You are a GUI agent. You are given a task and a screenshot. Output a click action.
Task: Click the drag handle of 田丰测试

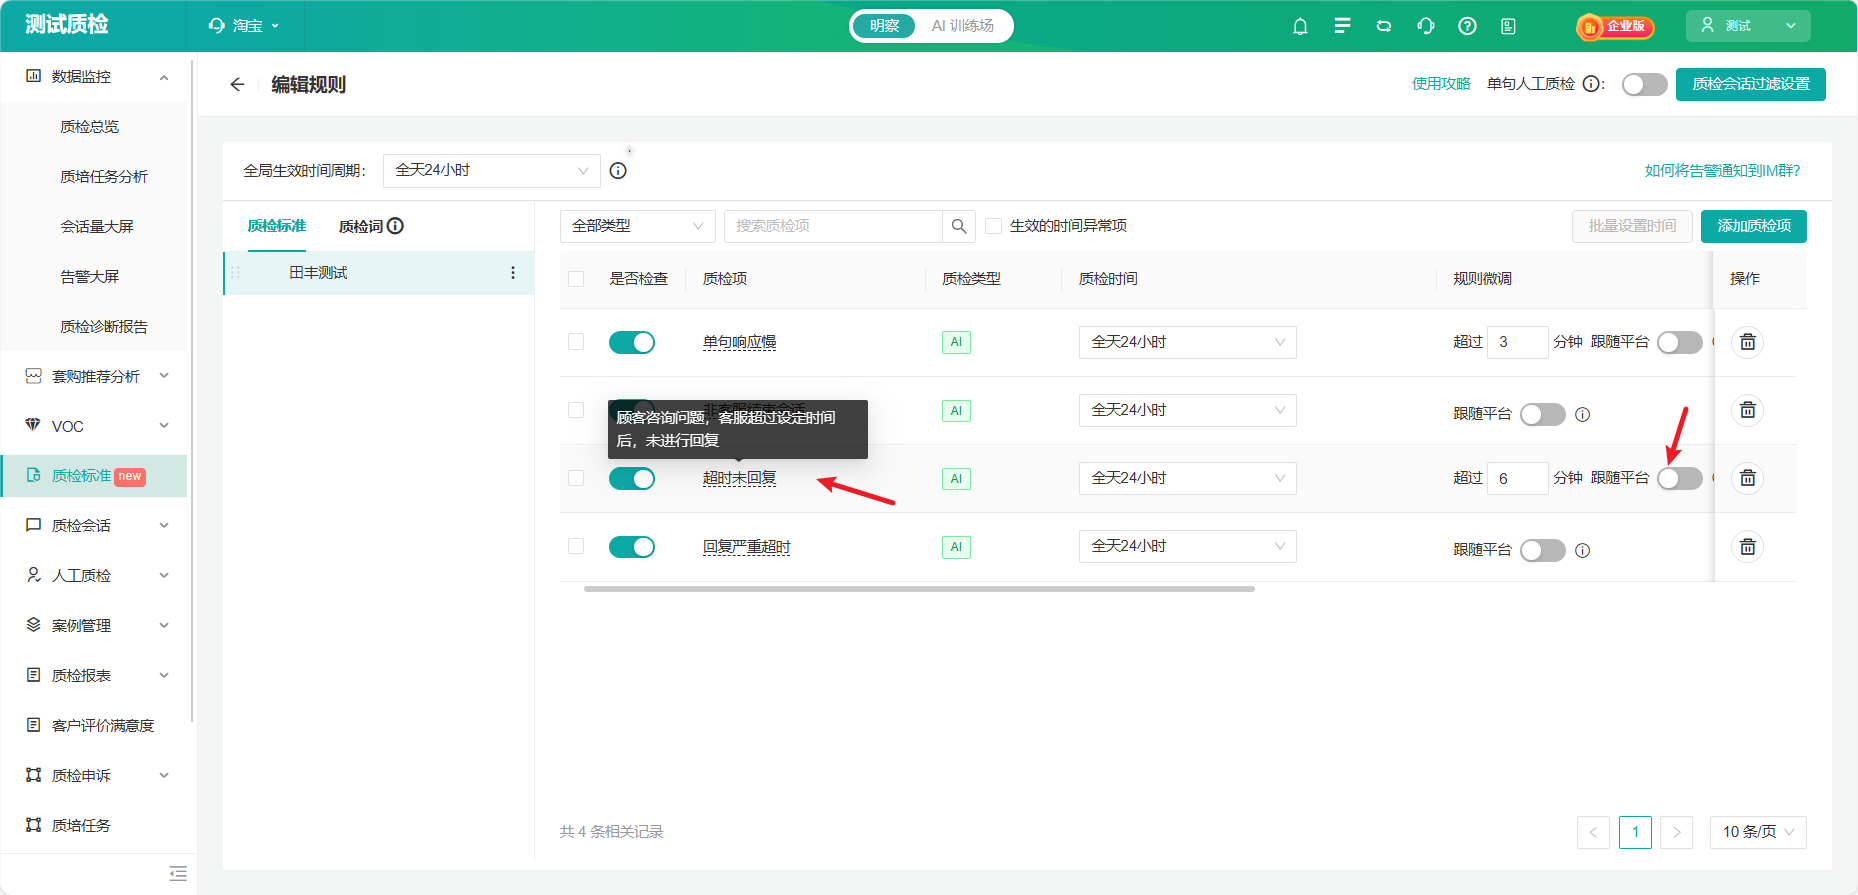coord(235,273)
